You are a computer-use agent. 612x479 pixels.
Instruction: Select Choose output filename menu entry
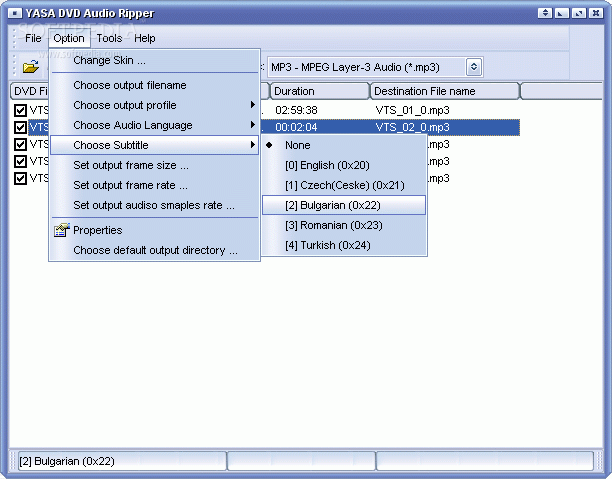pyautogui.click(x=155, y=85)
